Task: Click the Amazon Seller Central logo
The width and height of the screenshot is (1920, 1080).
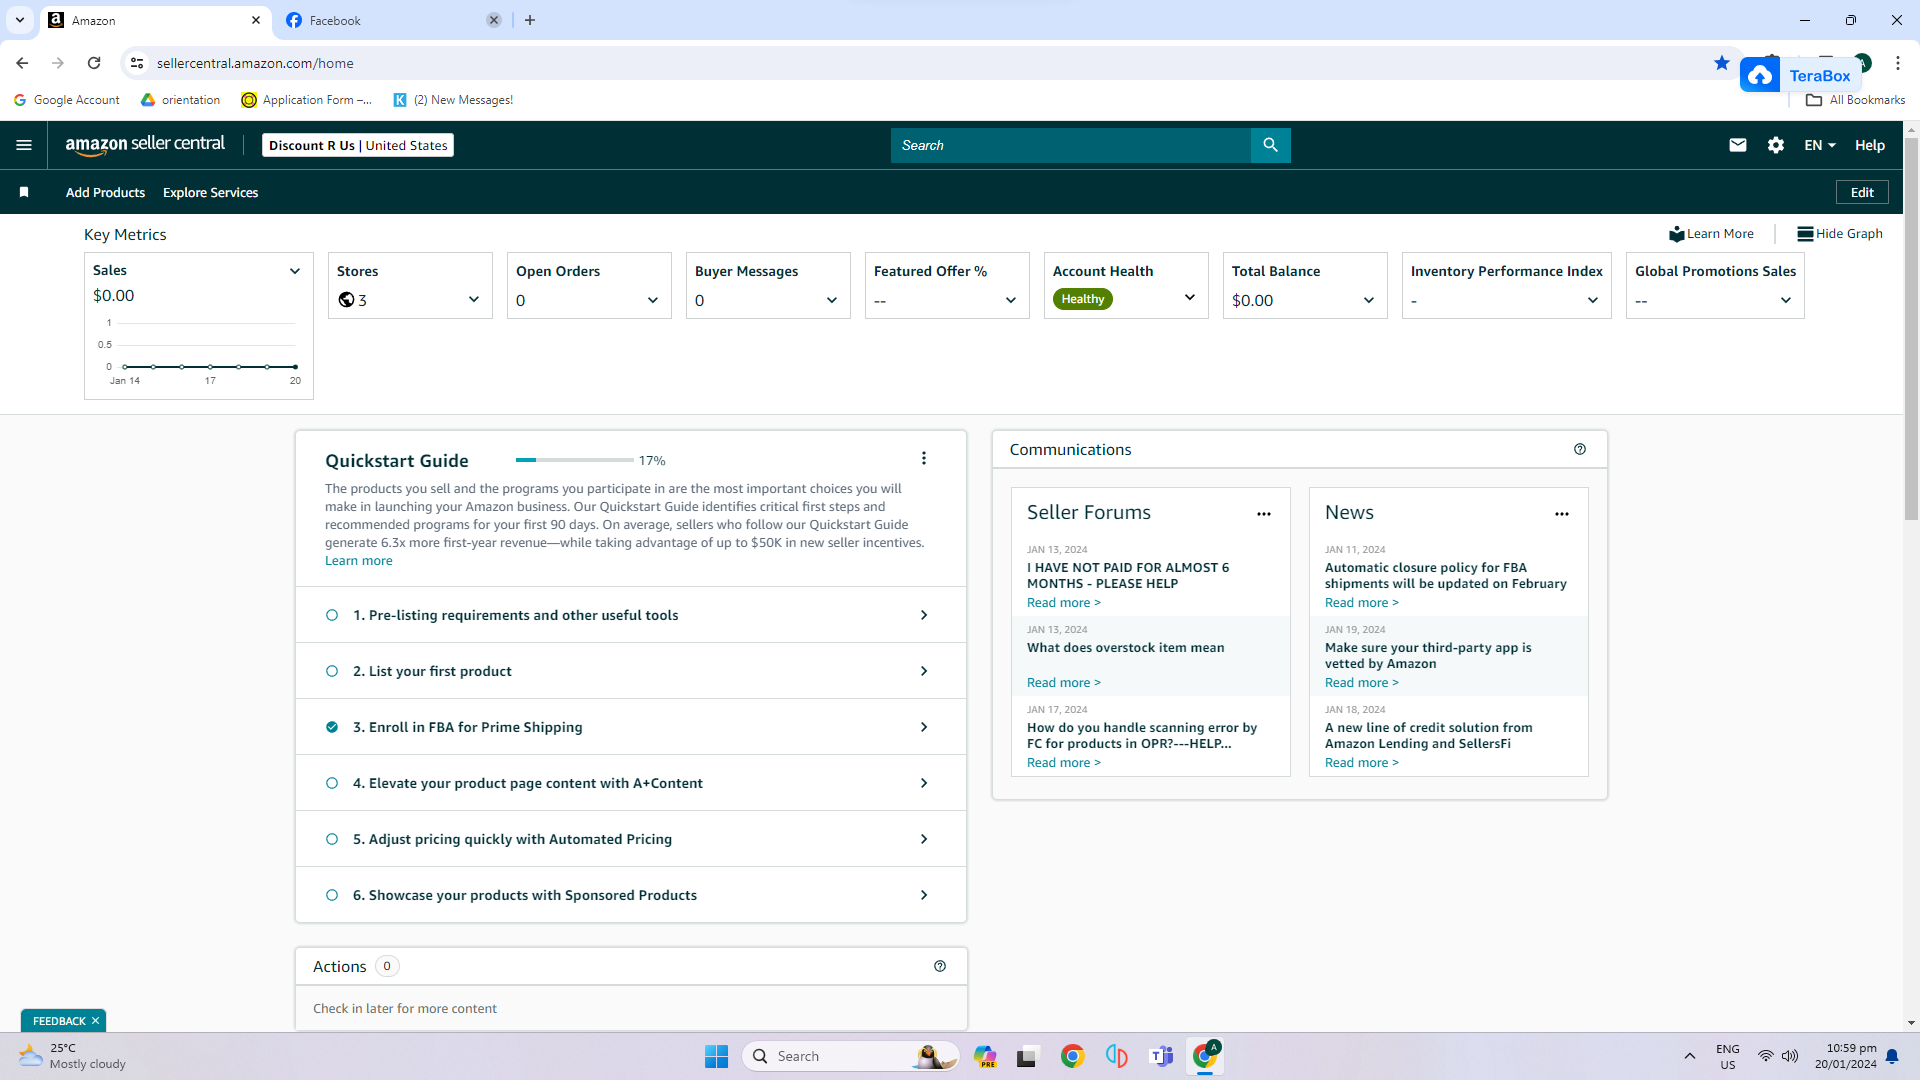Action: pos(146,145)
